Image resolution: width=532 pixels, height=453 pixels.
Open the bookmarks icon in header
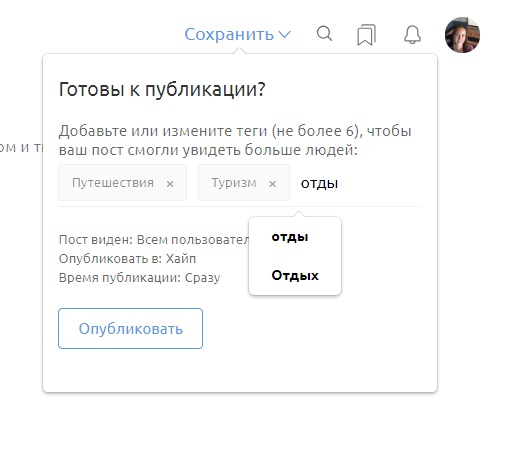pyautogui.click(x=366, y=35)
